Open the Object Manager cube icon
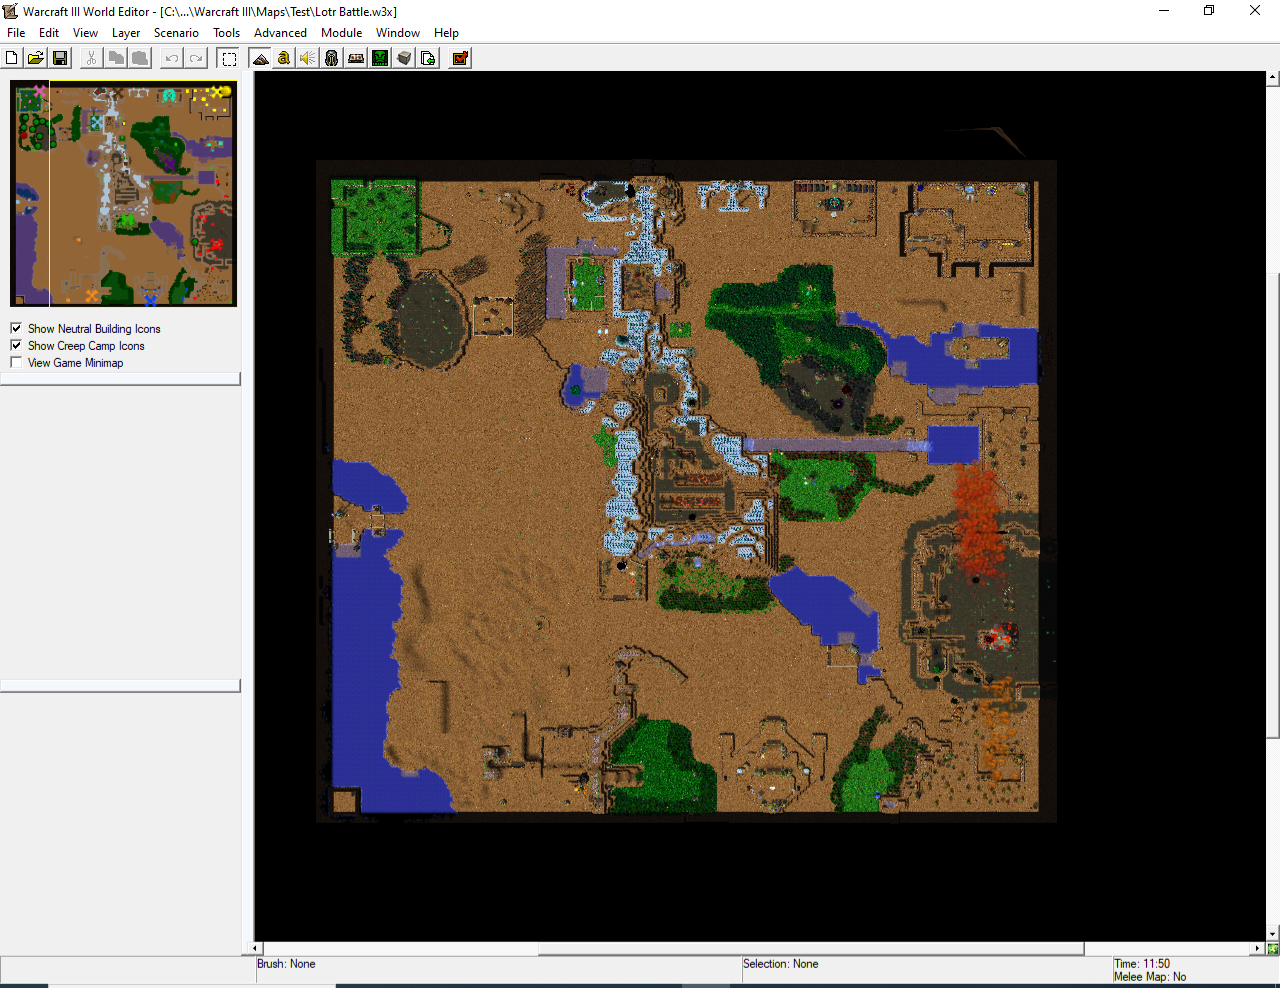This screenshot has width=1280, height=988. click(x=404, y=58)
